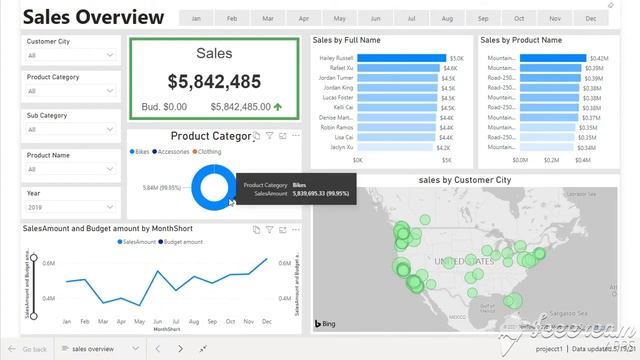This screenshot has height=360, width=640.
Task: Click the 5.84M (99.95%) donut label
Action: [162, 188]
